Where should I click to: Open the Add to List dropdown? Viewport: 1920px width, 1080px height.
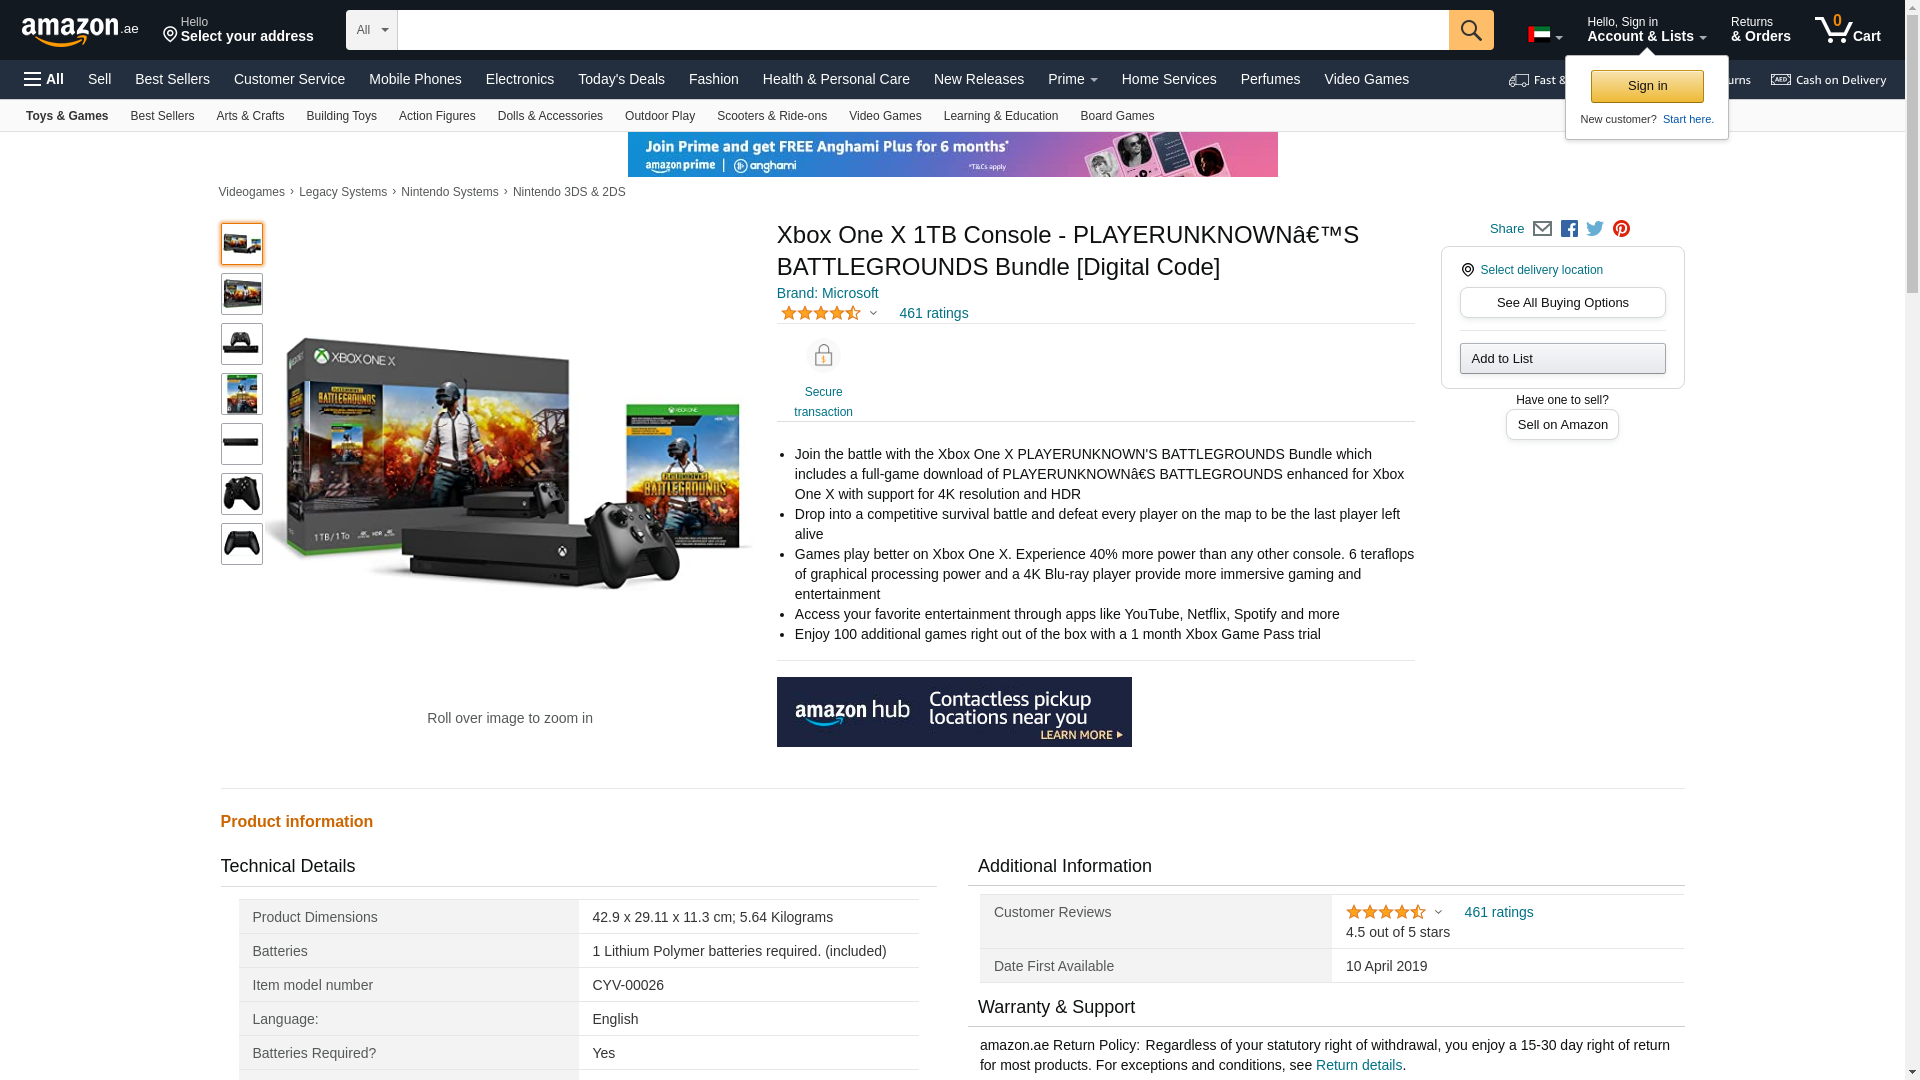(x=1562, y=358)
